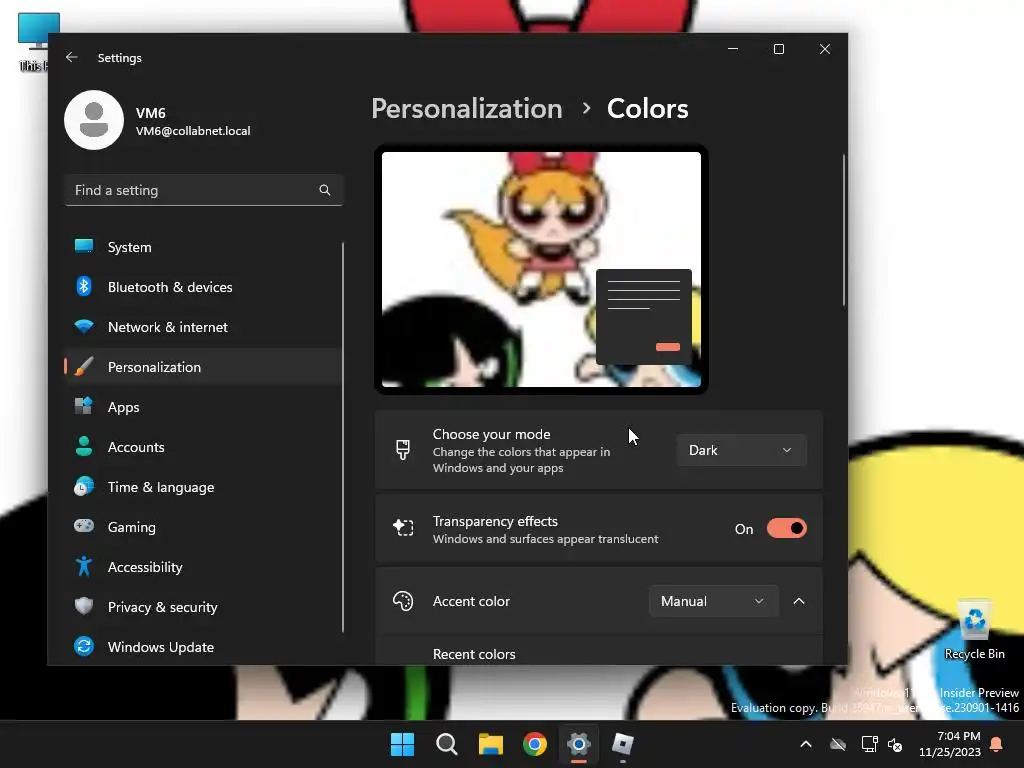Click the Accent color palette icon

coord(403,601)
